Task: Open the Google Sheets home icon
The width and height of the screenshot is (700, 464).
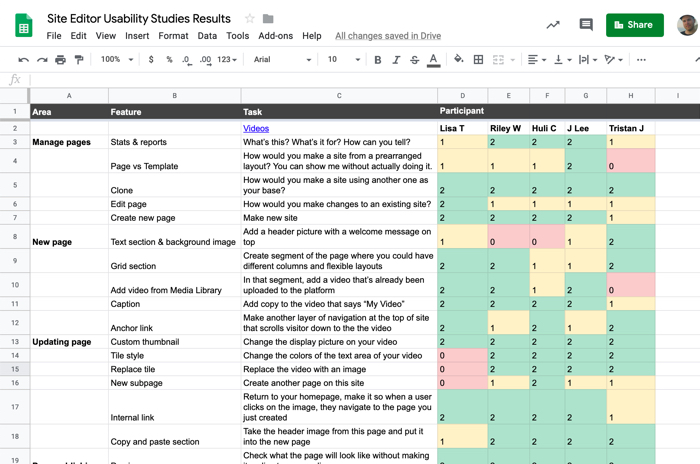Action: point(23,25)
